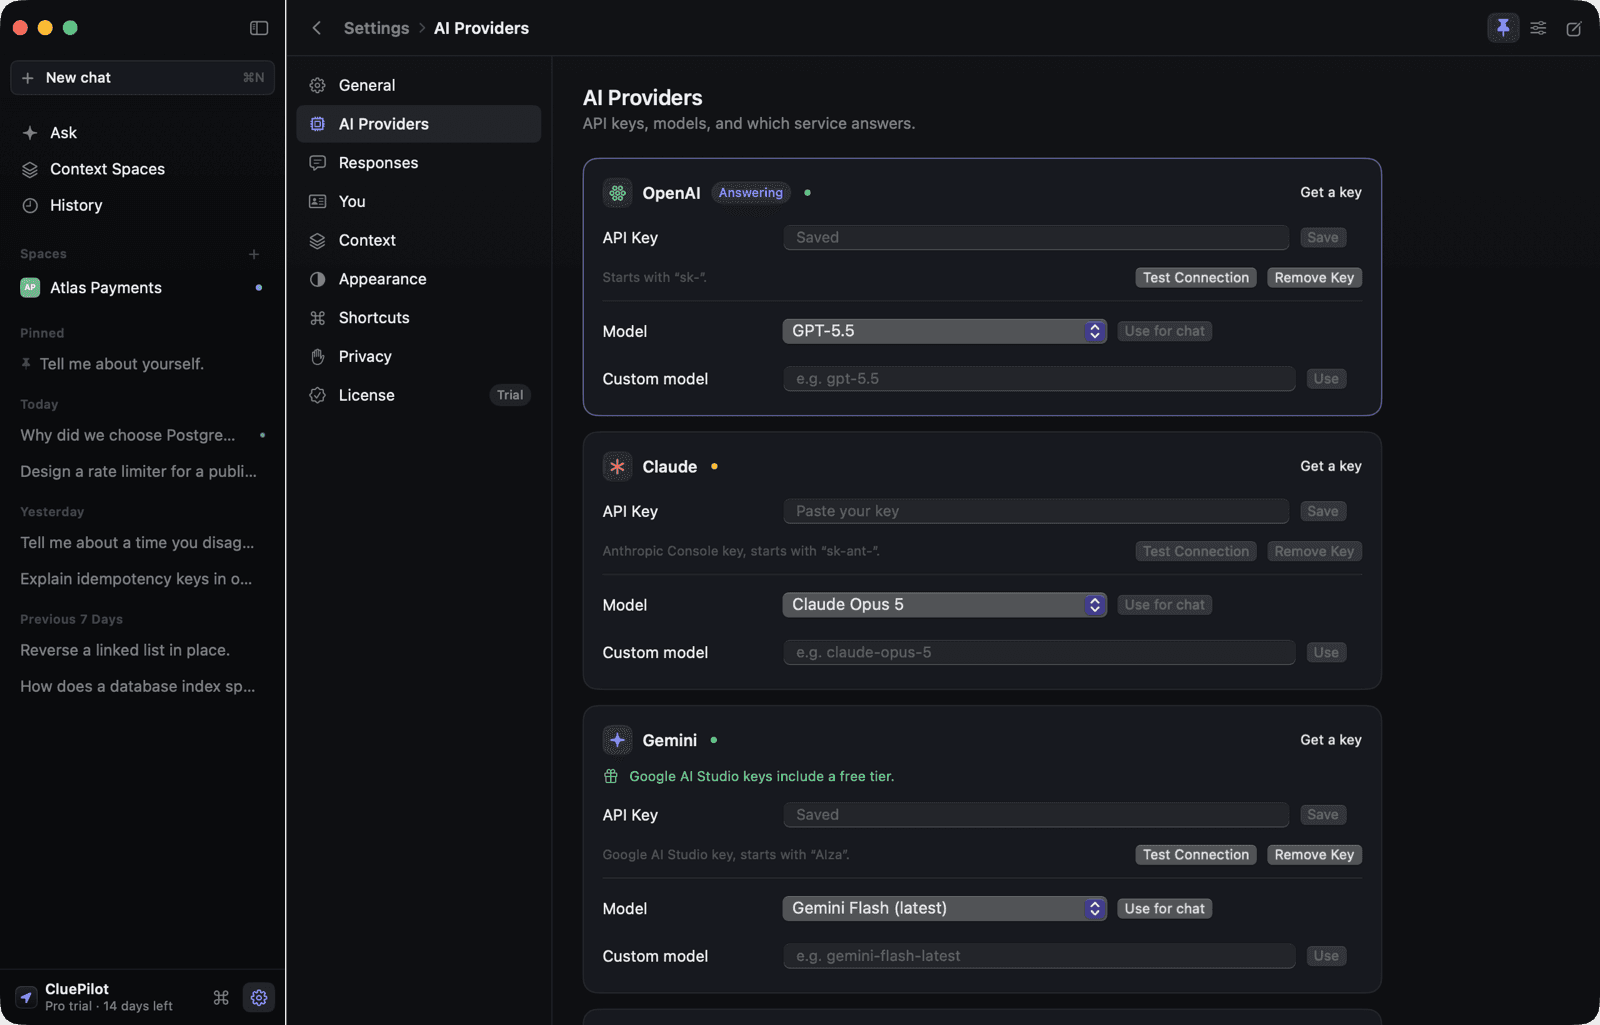The width and height of the screenshot is (1600, 1025).
Task: Click the Claude API Key field
Action: point(1036,511)
